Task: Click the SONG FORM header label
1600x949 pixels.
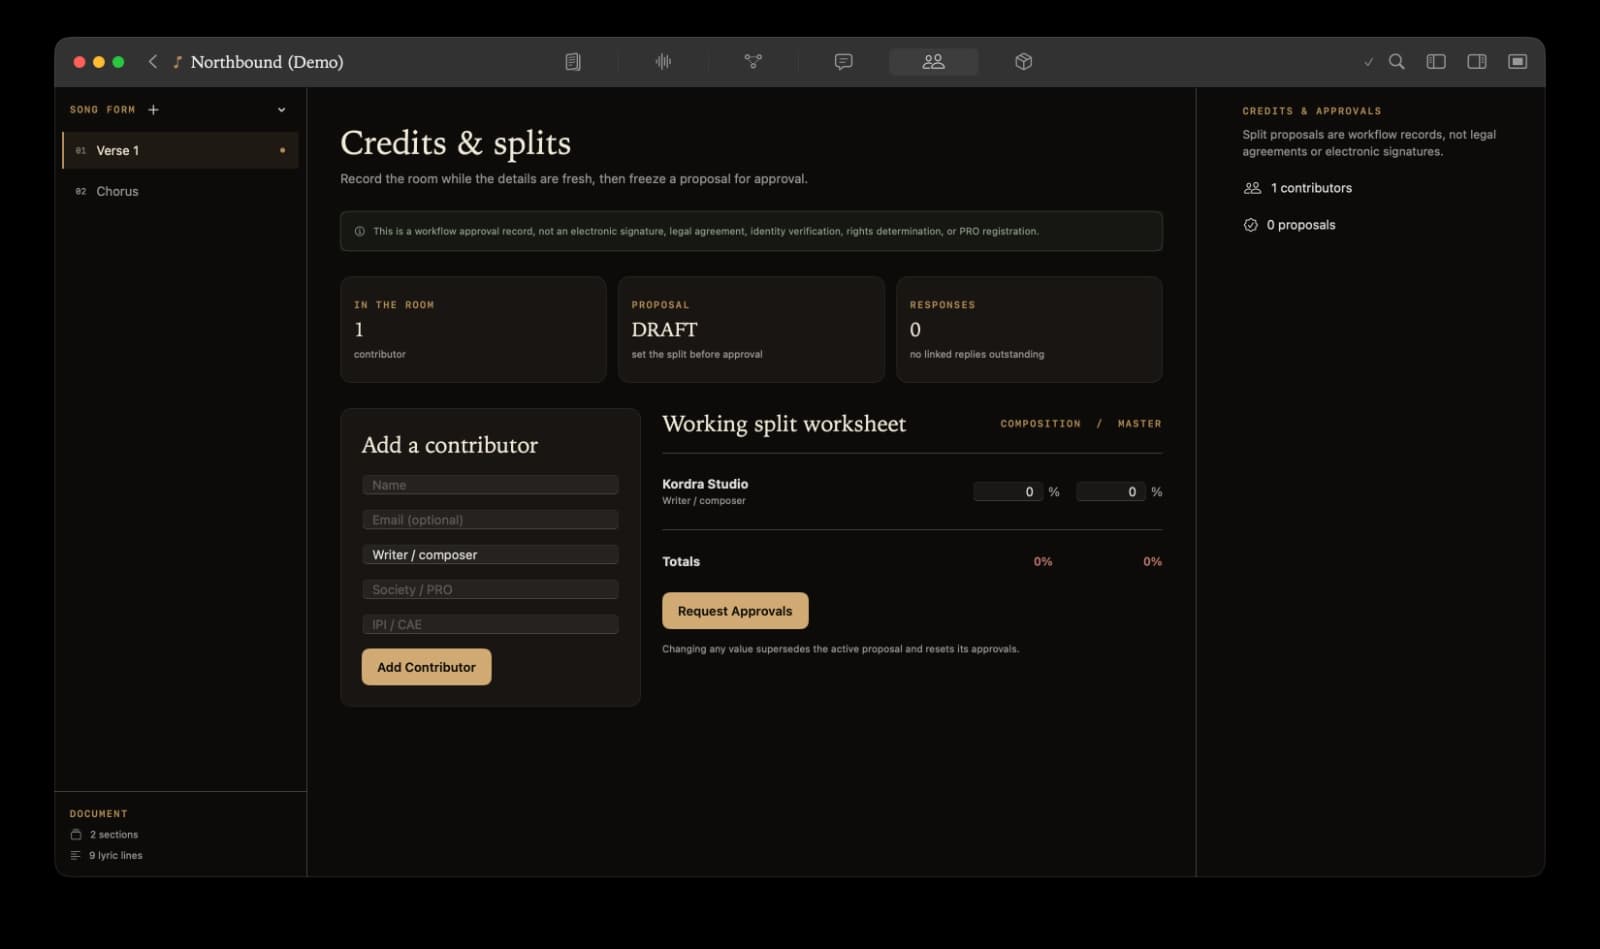Action: tap(102, 110)
